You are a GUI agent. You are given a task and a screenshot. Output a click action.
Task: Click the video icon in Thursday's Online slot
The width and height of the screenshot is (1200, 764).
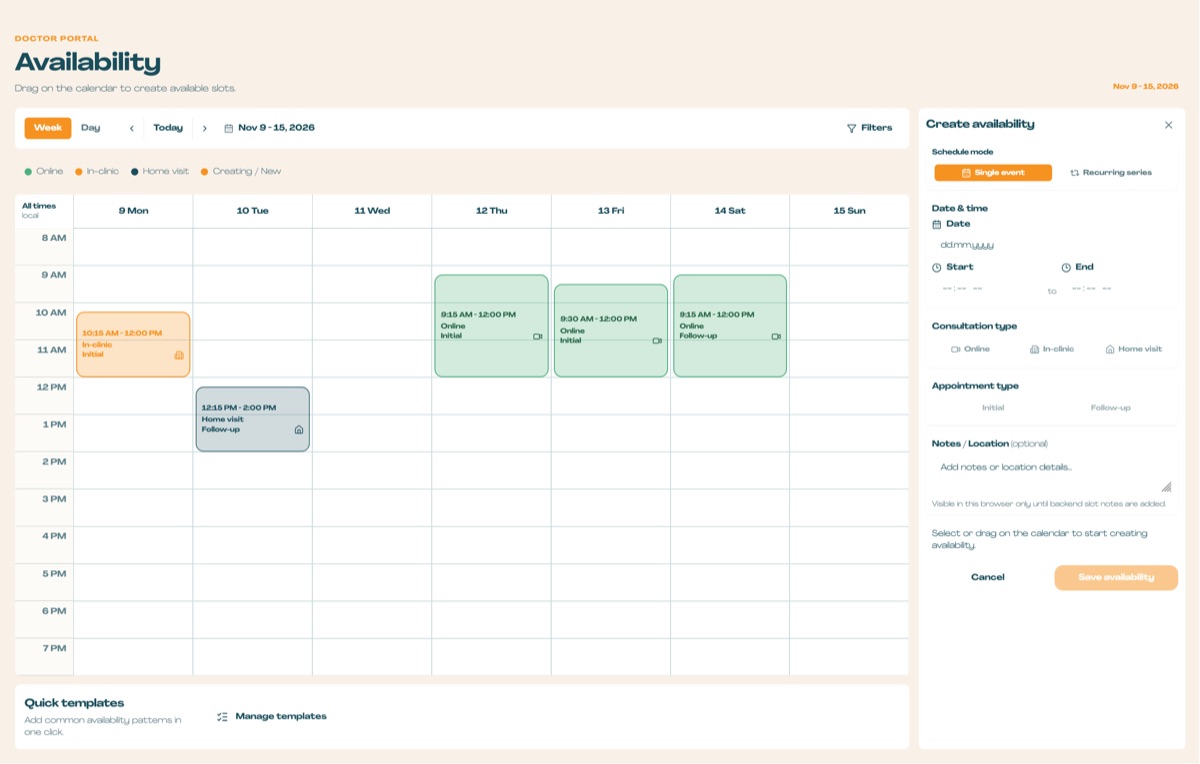pyautogui.click(x=537, y=337)
